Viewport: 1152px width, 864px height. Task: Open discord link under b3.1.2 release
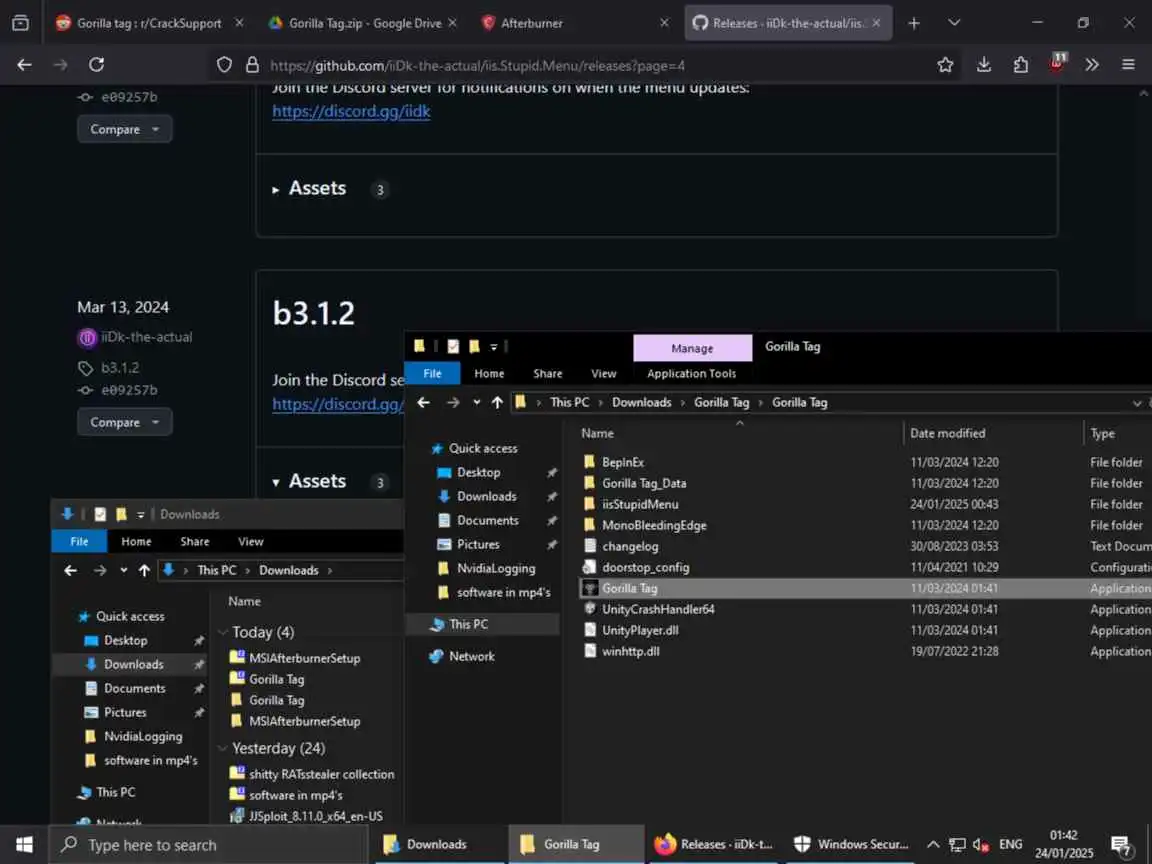tap(338, 404)
